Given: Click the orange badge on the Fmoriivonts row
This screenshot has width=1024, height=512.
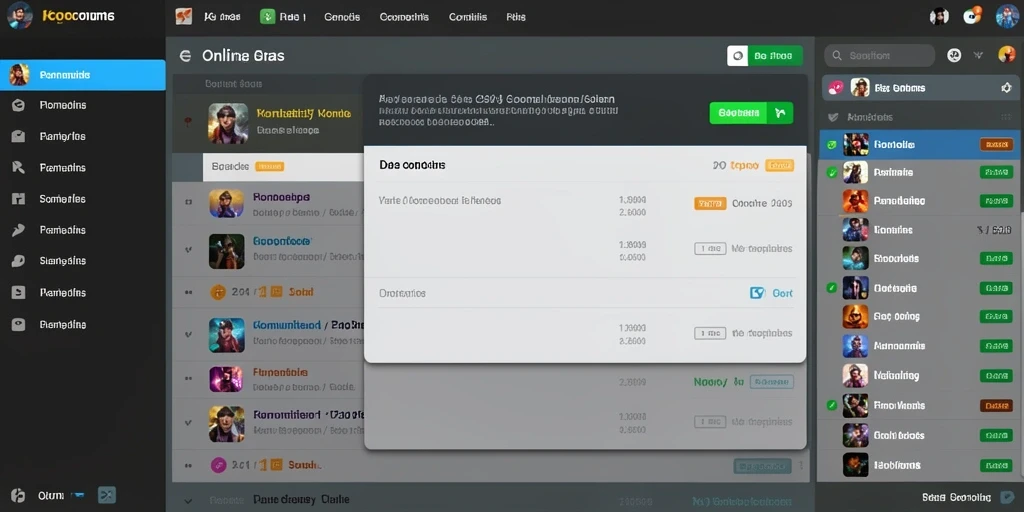Looking at the screenshot, I should [996, 406].
